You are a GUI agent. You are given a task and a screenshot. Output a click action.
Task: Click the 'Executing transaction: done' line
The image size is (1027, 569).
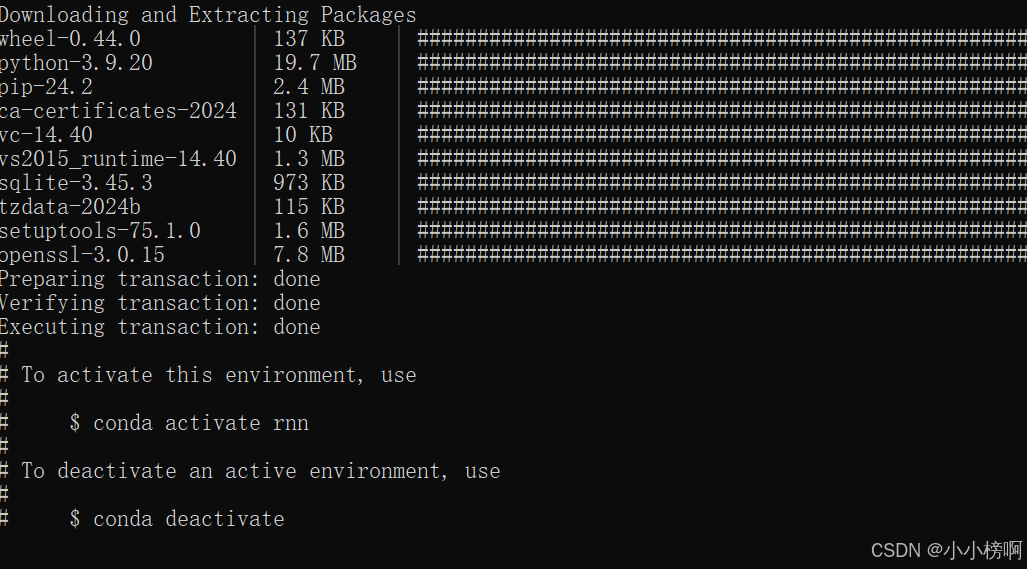[x=160, y=327]
